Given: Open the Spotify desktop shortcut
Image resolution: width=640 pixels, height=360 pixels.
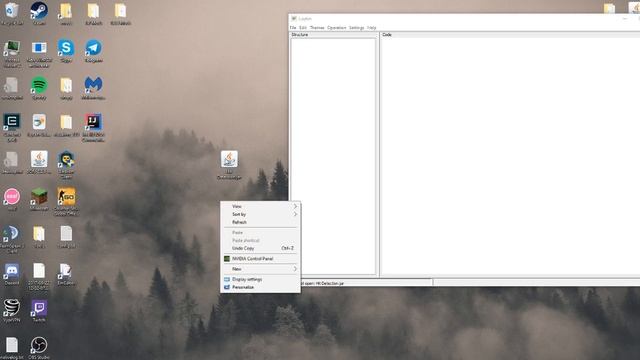Looking at the screenshot, I should (39, 85).
